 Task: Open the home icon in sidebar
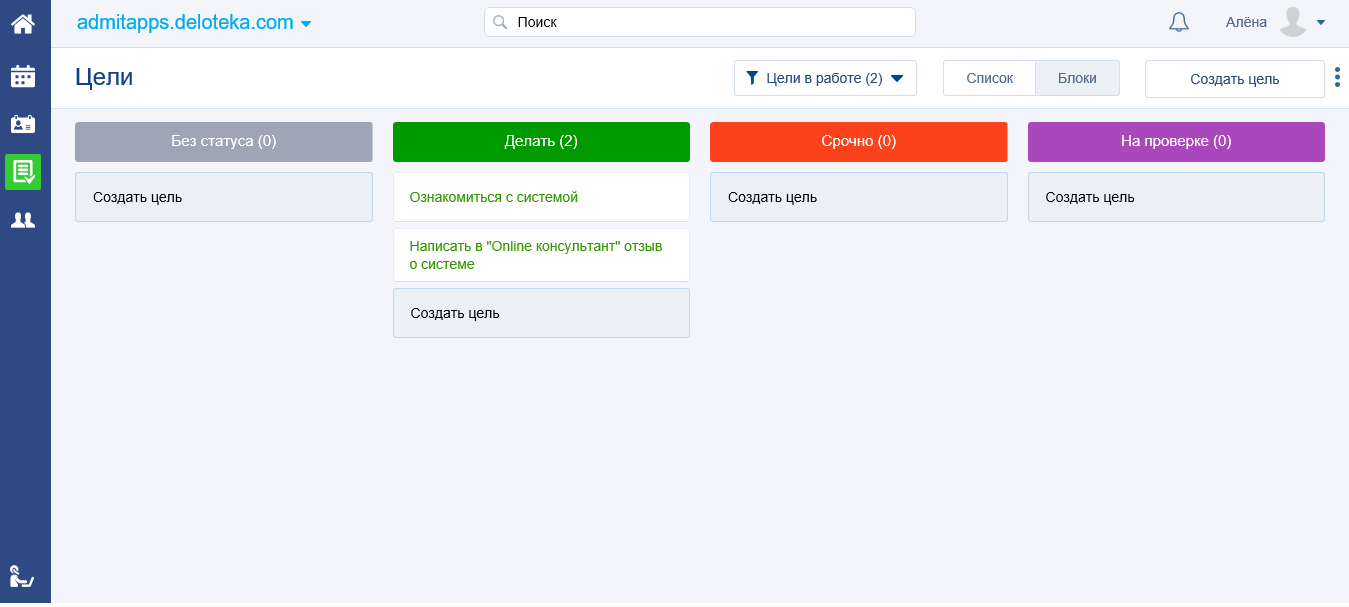tap(23, 24)
